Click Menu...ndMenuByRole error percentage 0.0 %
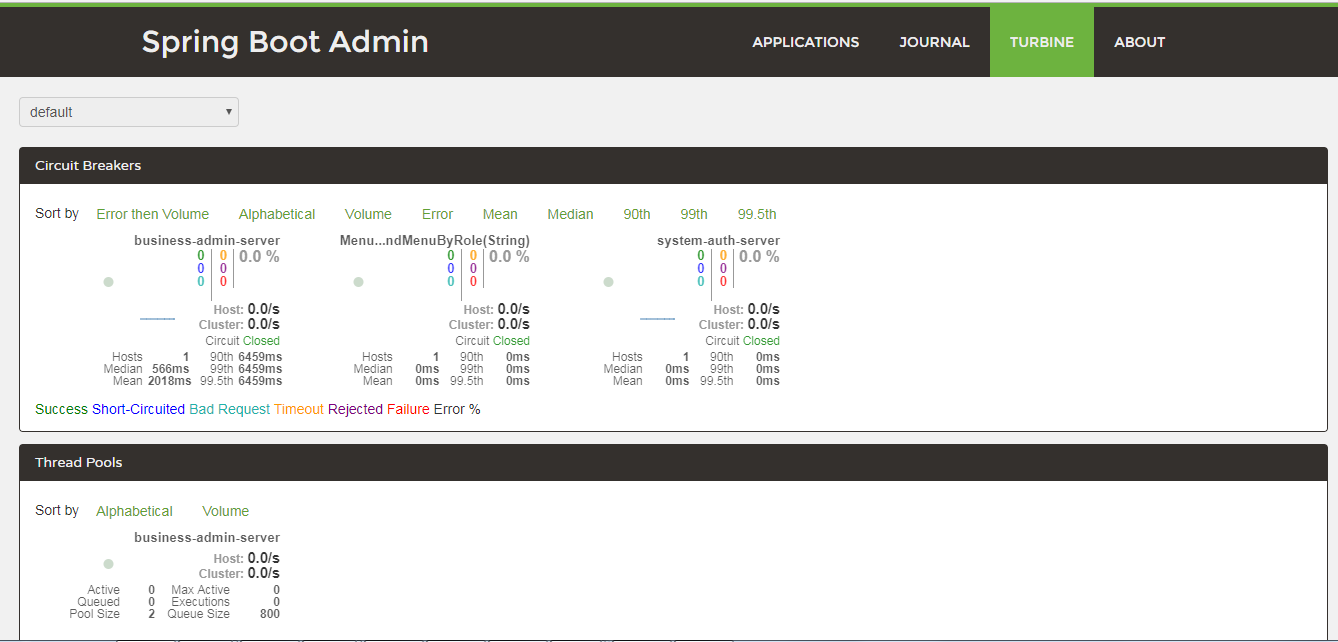 coord(509,257)
